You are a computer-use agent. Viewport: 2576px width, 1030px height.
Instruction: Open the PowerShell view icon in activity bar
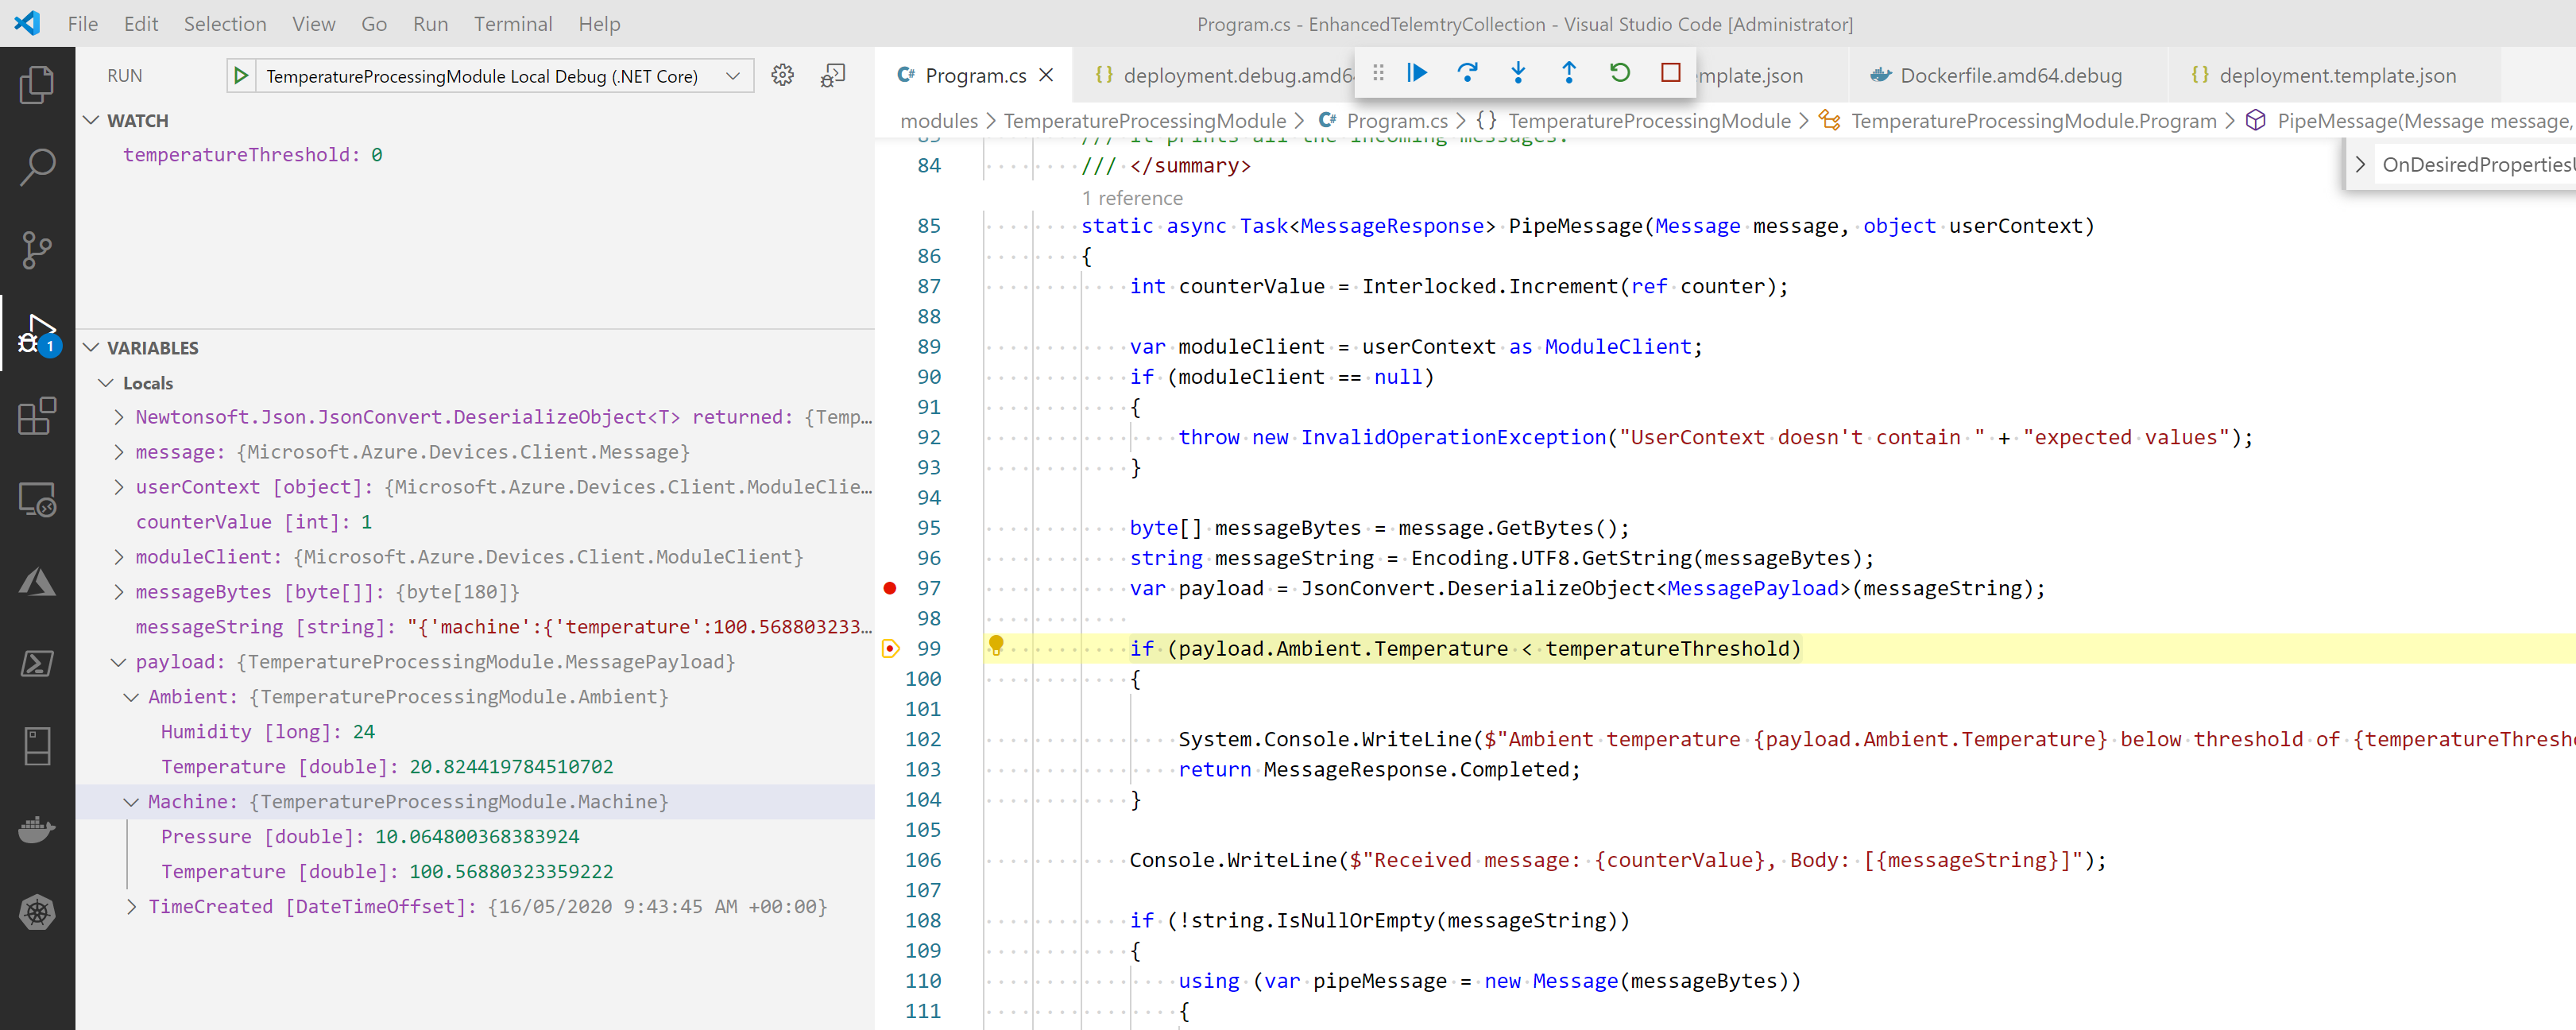37,664
